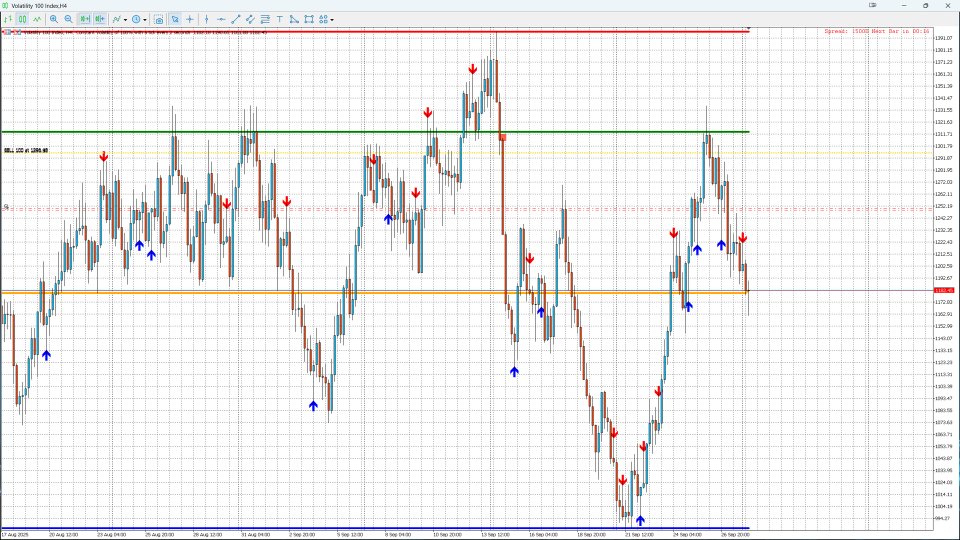Viewport: 960px width, 540px height.
Task: Take a chart screenshot with camera icon
Action: click(159, 20)
